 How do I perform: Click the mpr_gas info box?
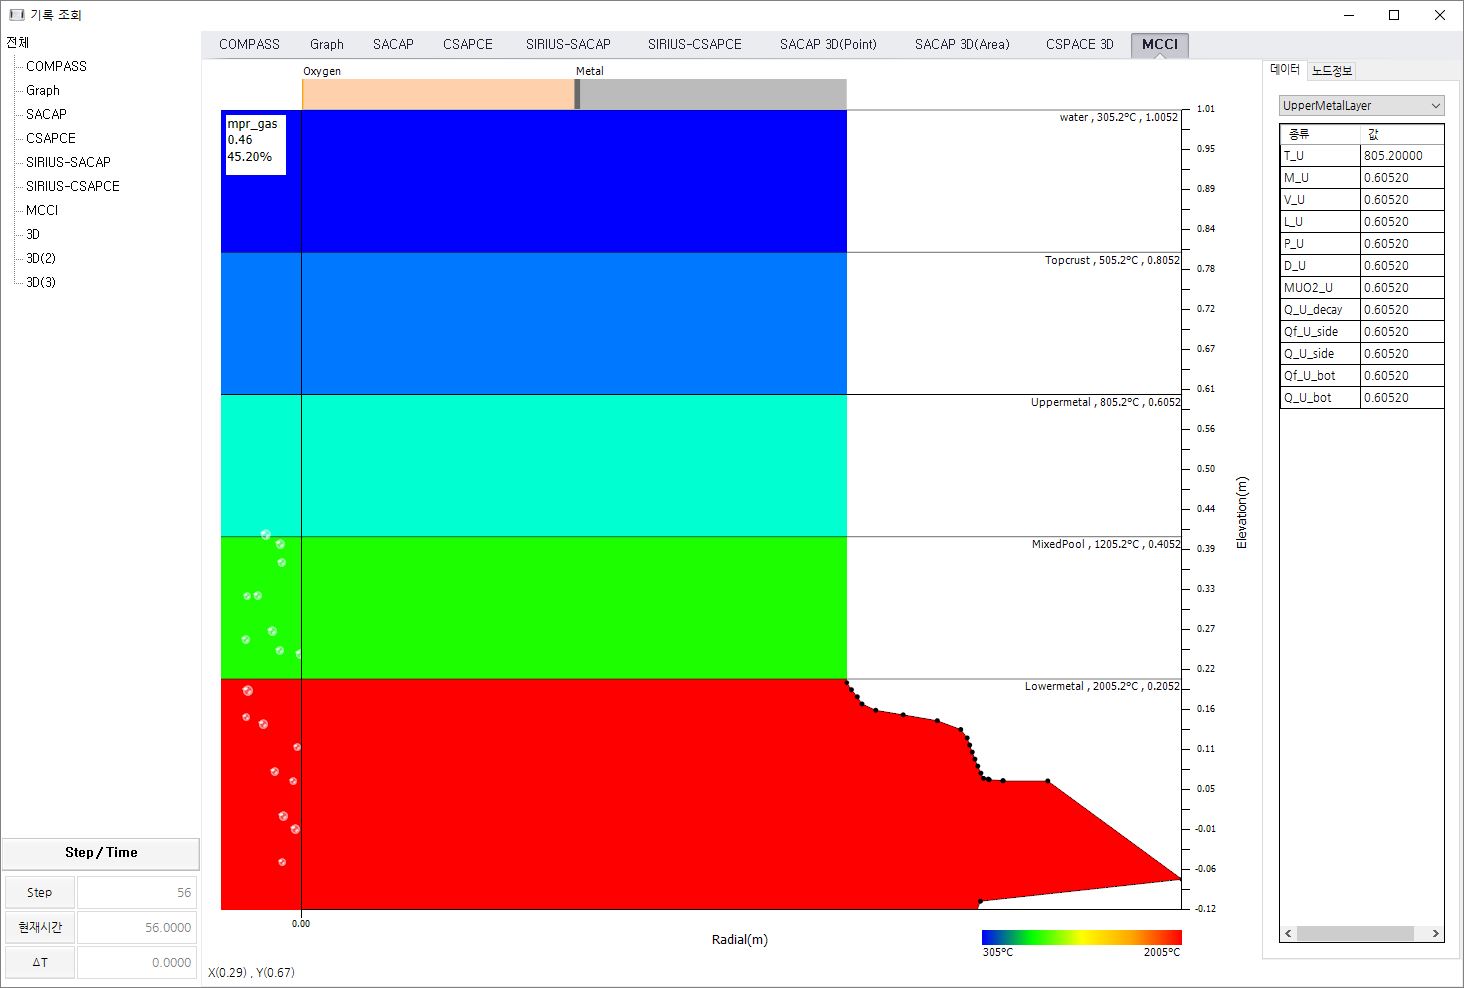coord(255,144)
